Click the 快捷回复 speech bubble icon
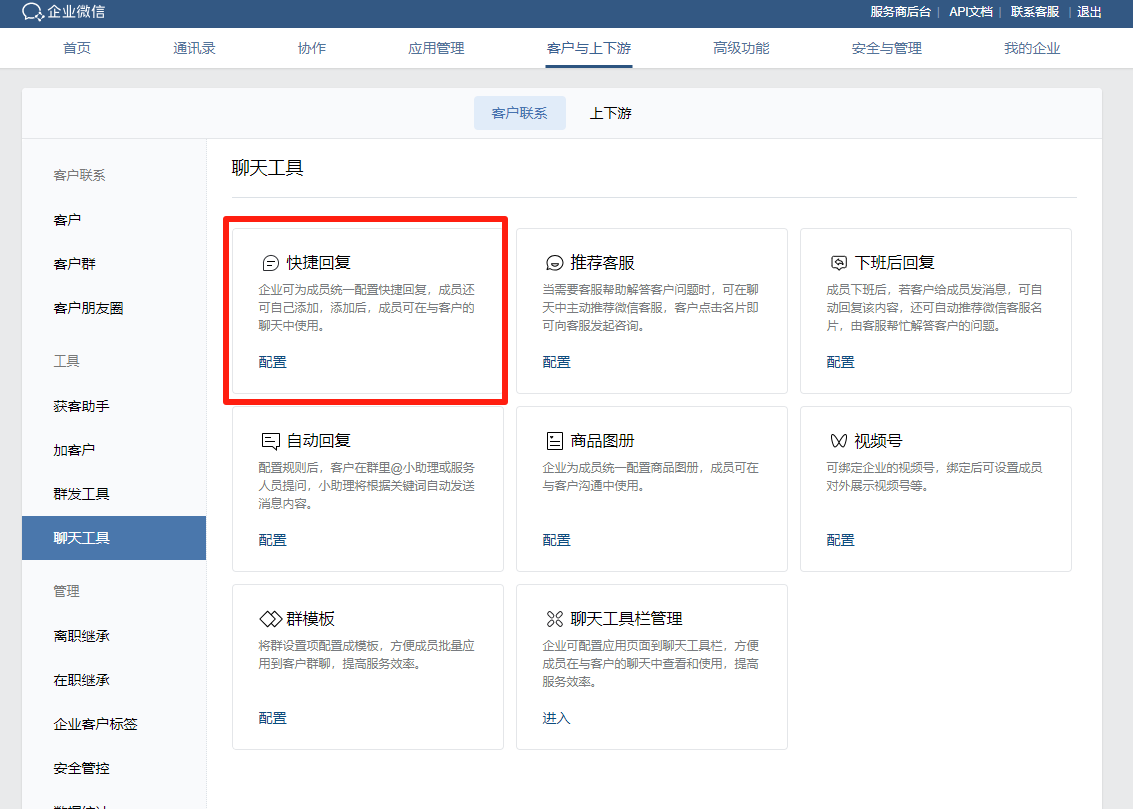Viewport: 1133px width, 809px height. coord(269,263)
